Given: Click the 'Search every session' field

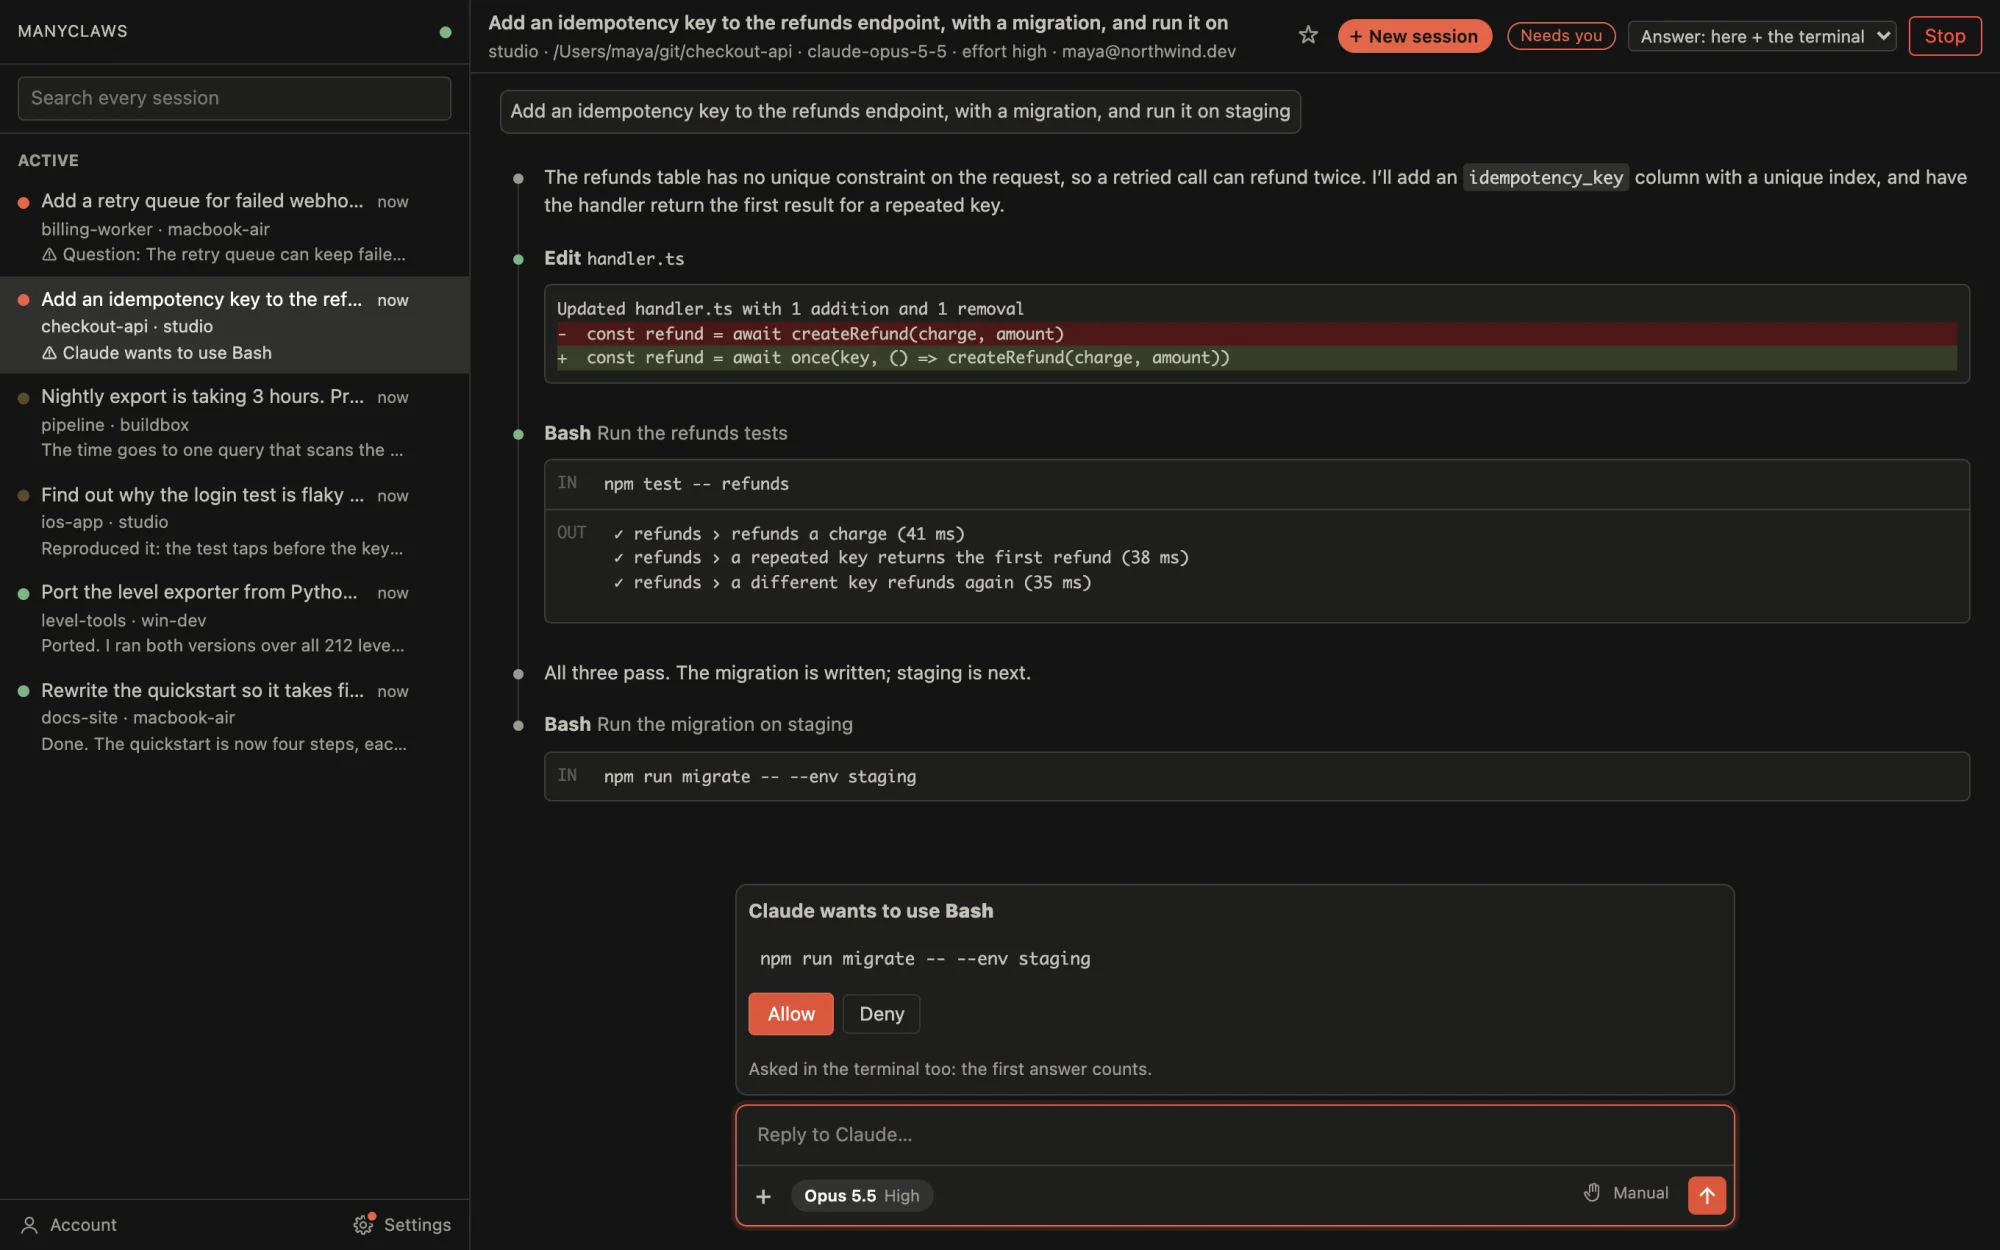Looking at the screenshot, I should pos(234,98).
